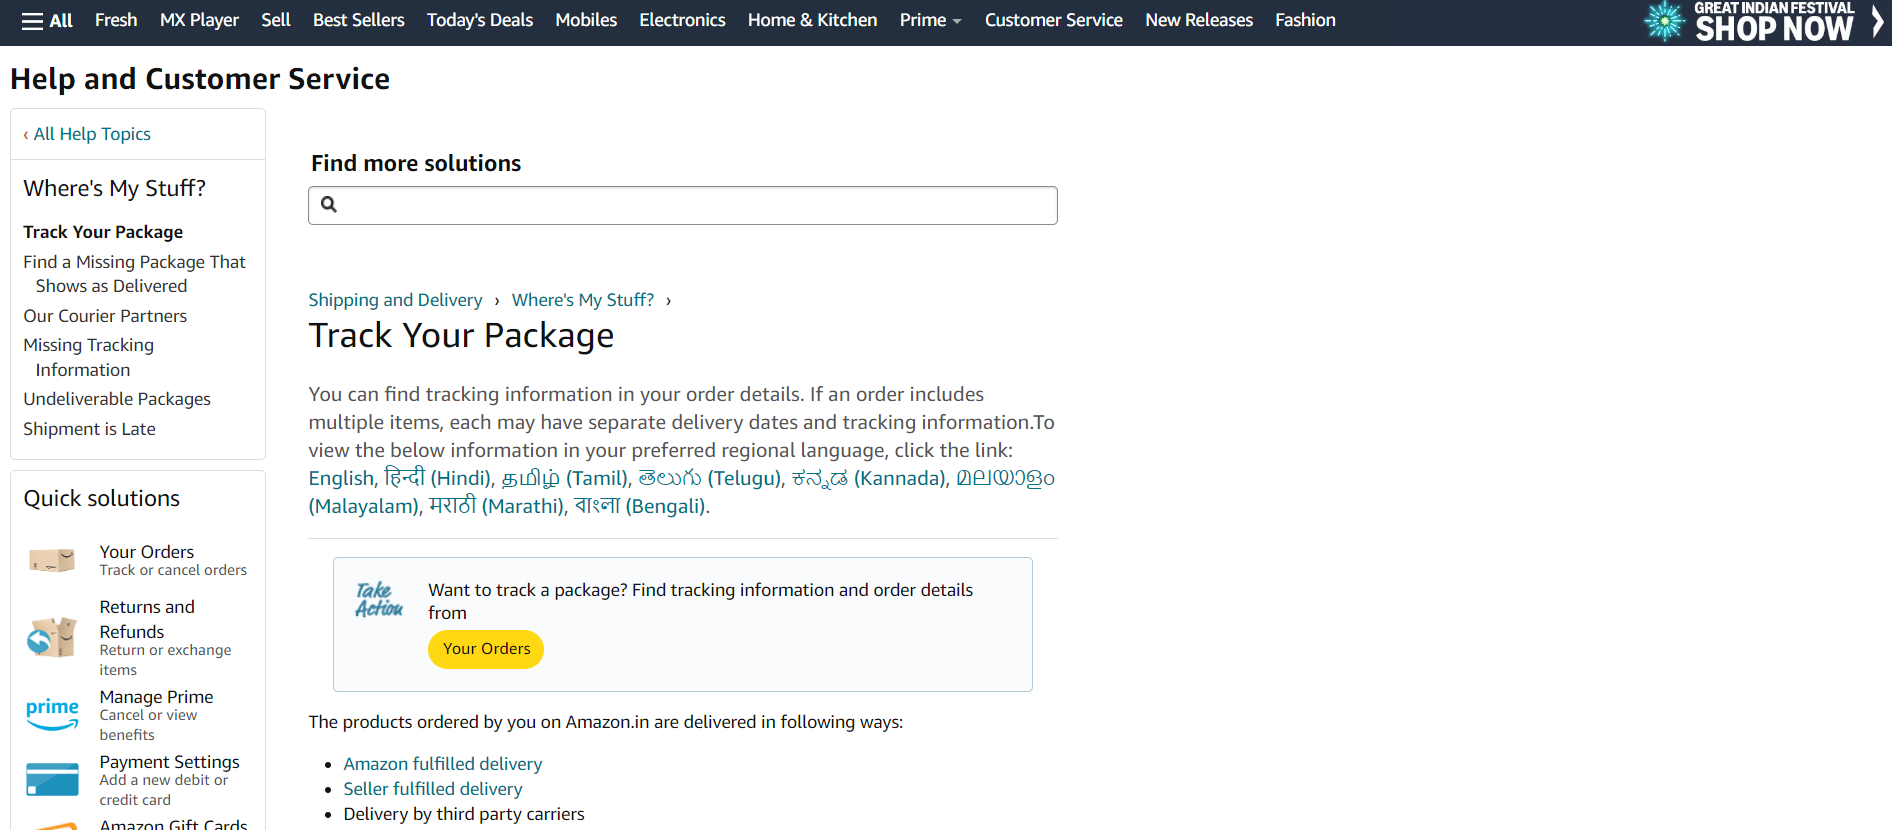Go to Best Sellers
Screen dimensions: 1892x830
click(x=358, y=20)
